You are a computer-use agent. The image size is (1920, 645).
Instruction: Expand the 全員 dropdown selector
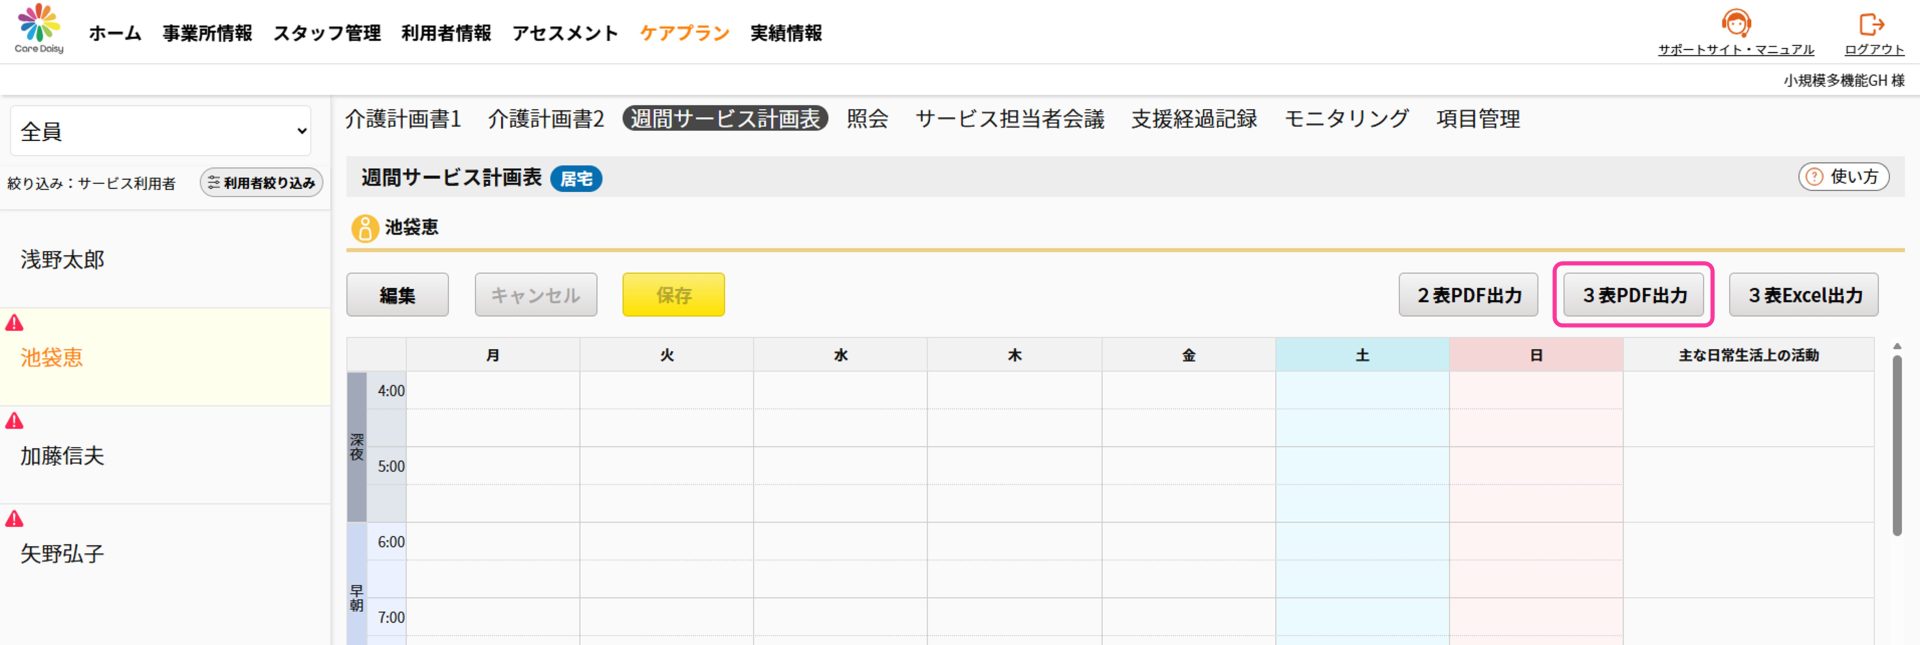[x=163, y=131]
